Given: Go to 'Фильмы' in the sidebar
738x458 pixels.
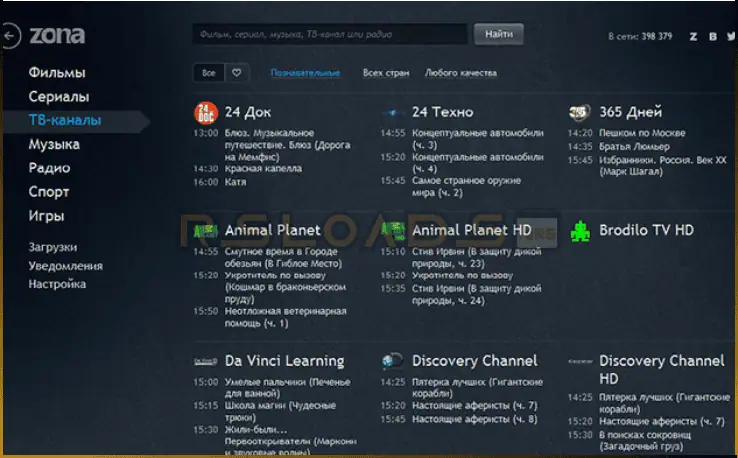Looking at the screenshot, I should (57, 73).
